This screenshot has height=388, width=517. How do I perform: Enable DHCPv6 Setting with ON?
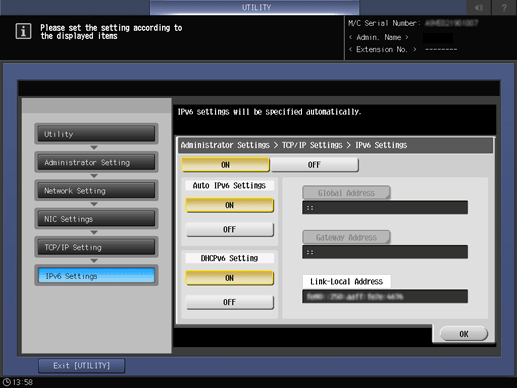point(230,278)
